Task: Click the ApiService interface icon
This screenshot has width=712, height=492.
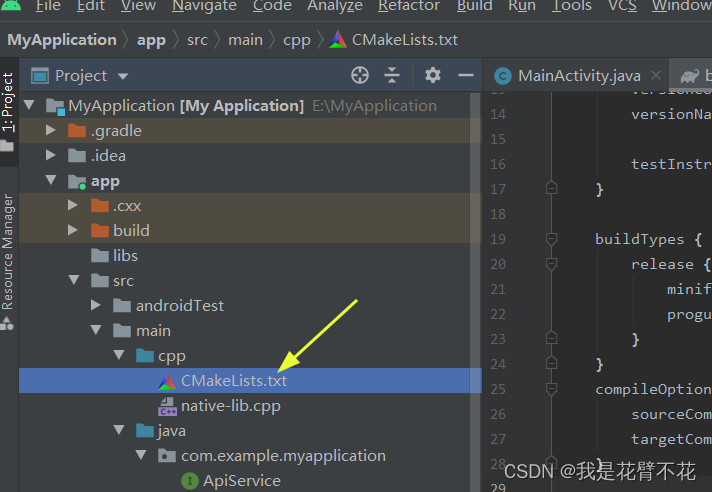Action: (x=190, y=481)
